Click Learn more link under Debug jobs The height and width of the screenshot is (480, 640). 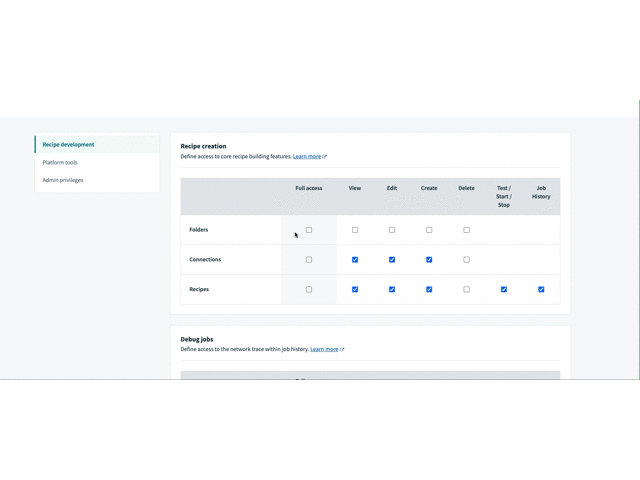click(x=324, y=350)
